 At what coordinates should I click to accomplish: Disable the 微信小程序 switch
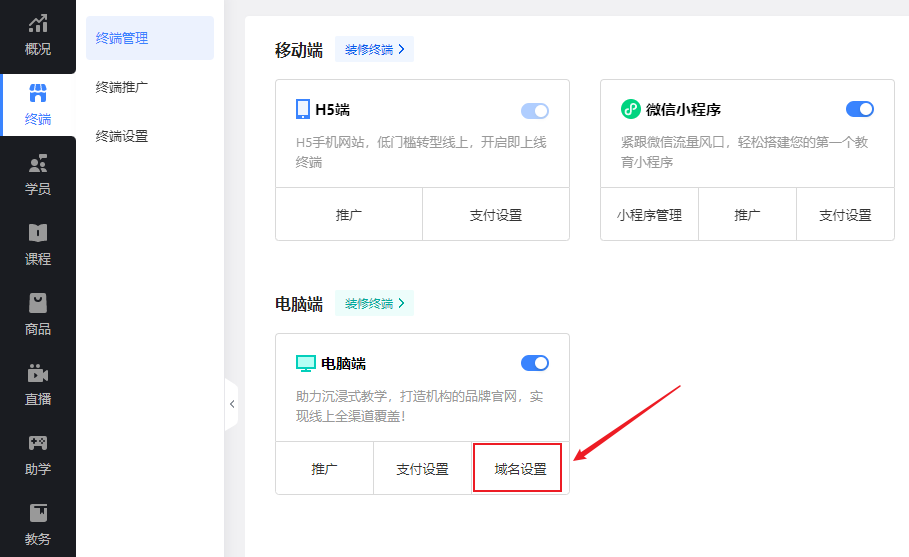click(859, 109)
